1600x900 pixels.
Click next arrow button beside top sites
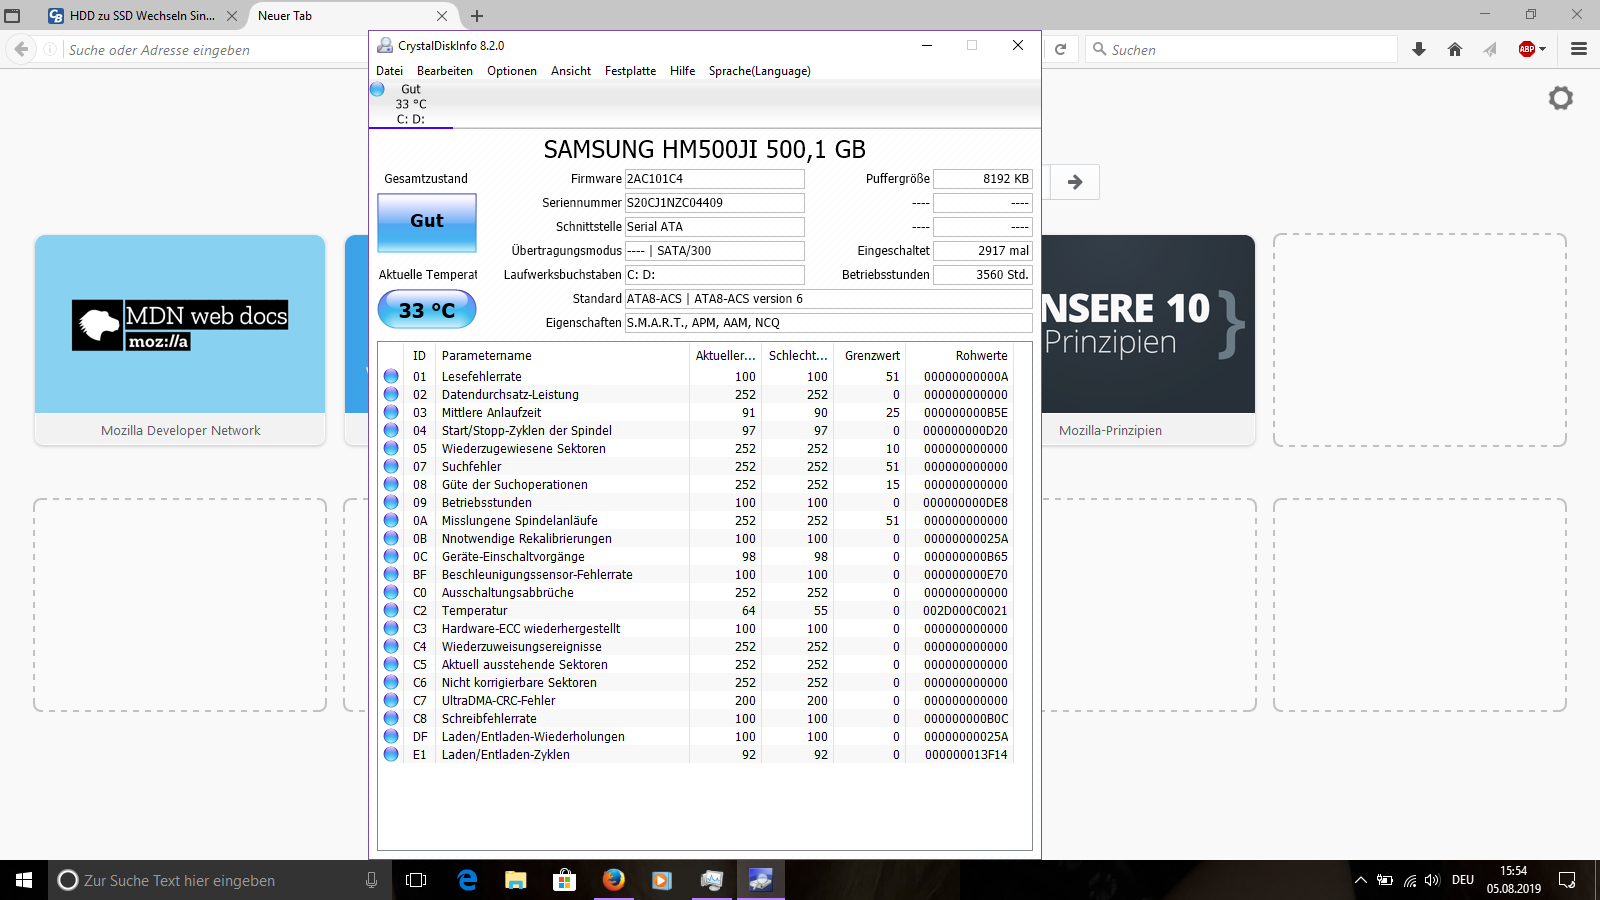[1075, 182]
